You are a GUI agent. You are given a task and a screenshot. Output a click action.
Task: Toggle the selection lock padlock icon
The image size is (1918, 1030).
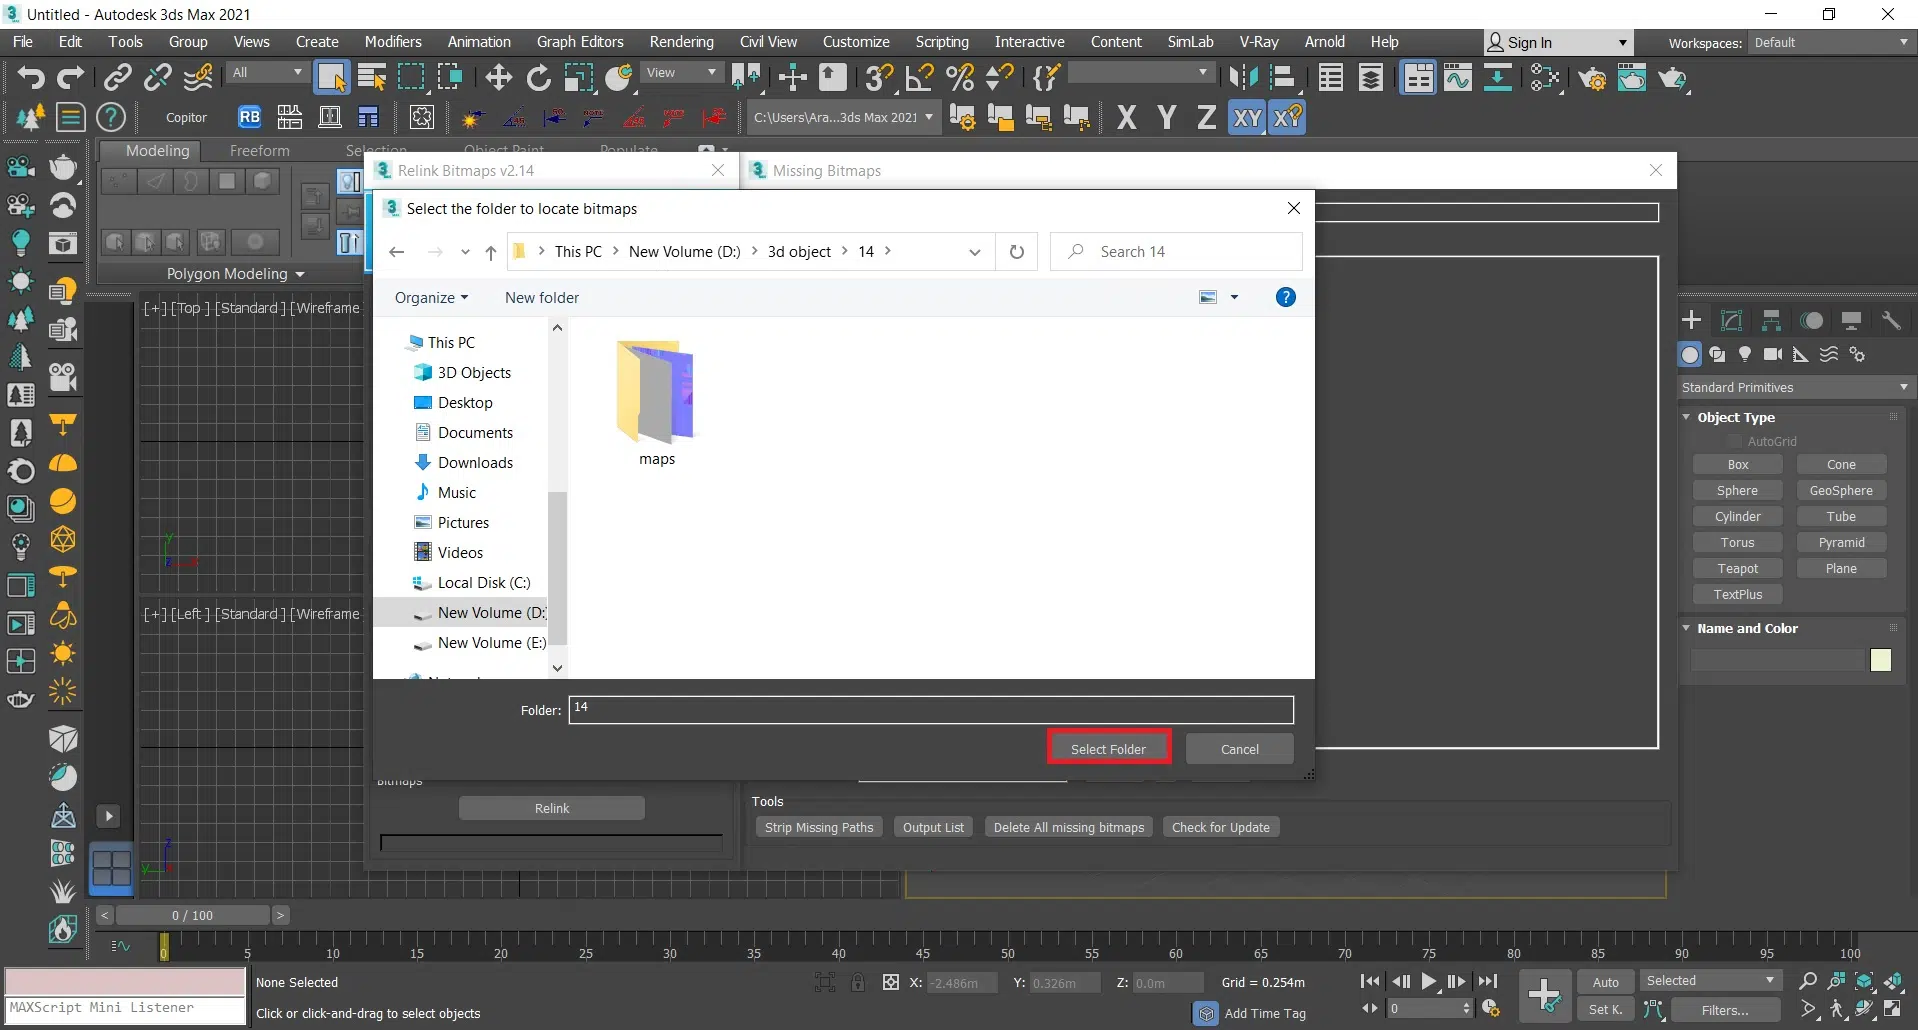pyautogui.click(x=858, y=983)
